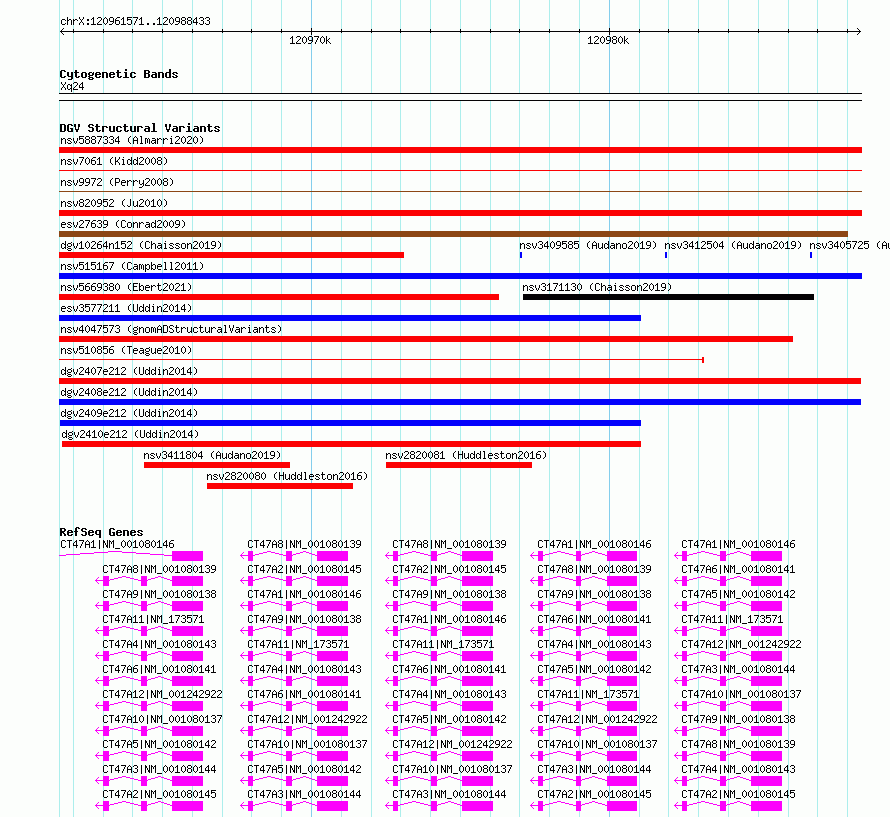Click CT47A8 label heading the second gene column
Image resolution: width=890 pixels, height=817 pixels.
tap(304, 544)
